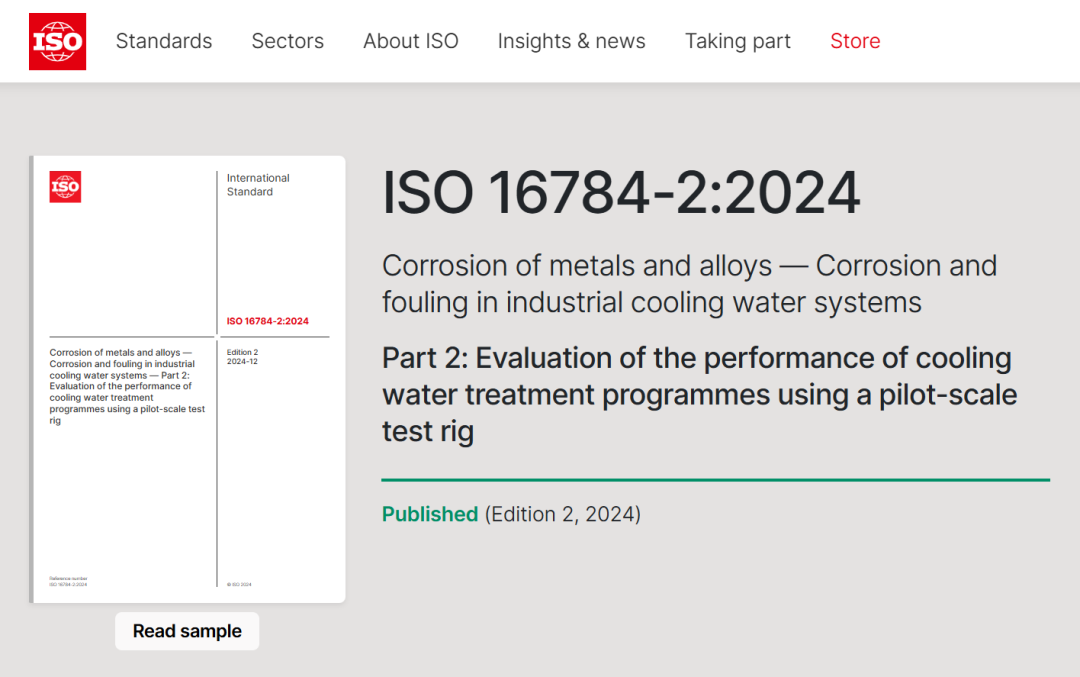
Task: Click the cover's Corrosion of metals title text
Action: [x=127, y=386]
